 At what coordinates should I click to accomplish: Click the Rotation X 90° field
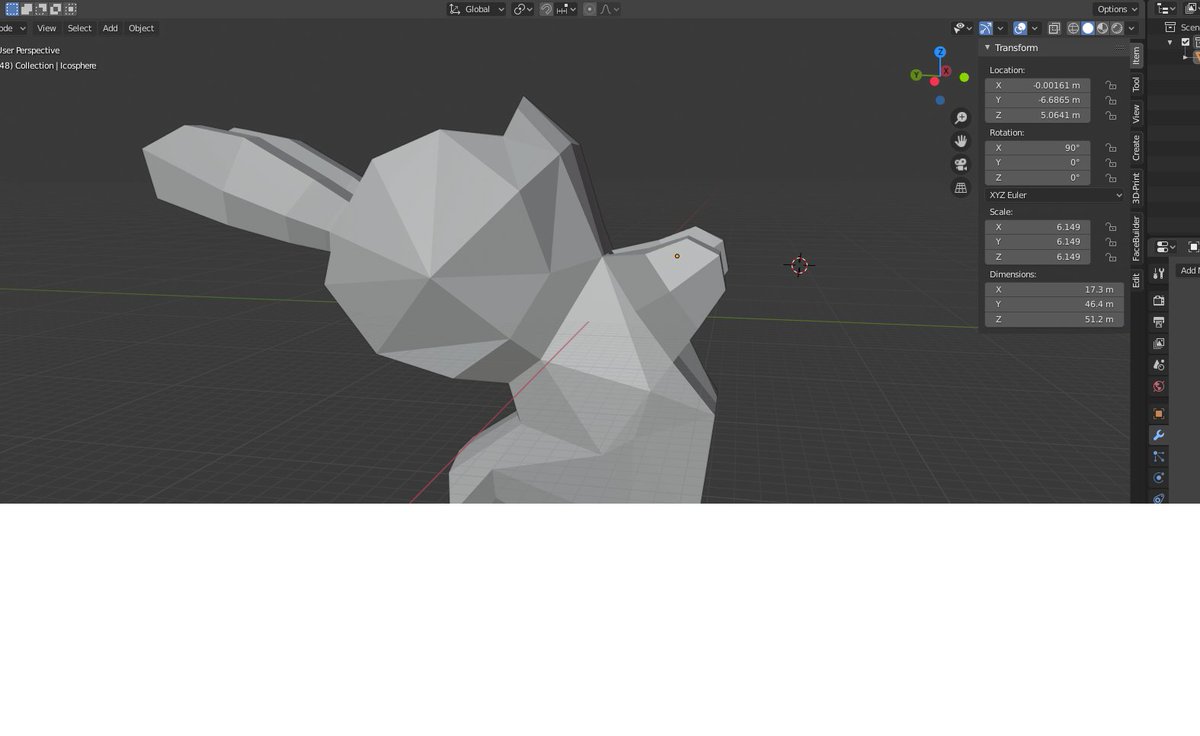point(1037,147)
